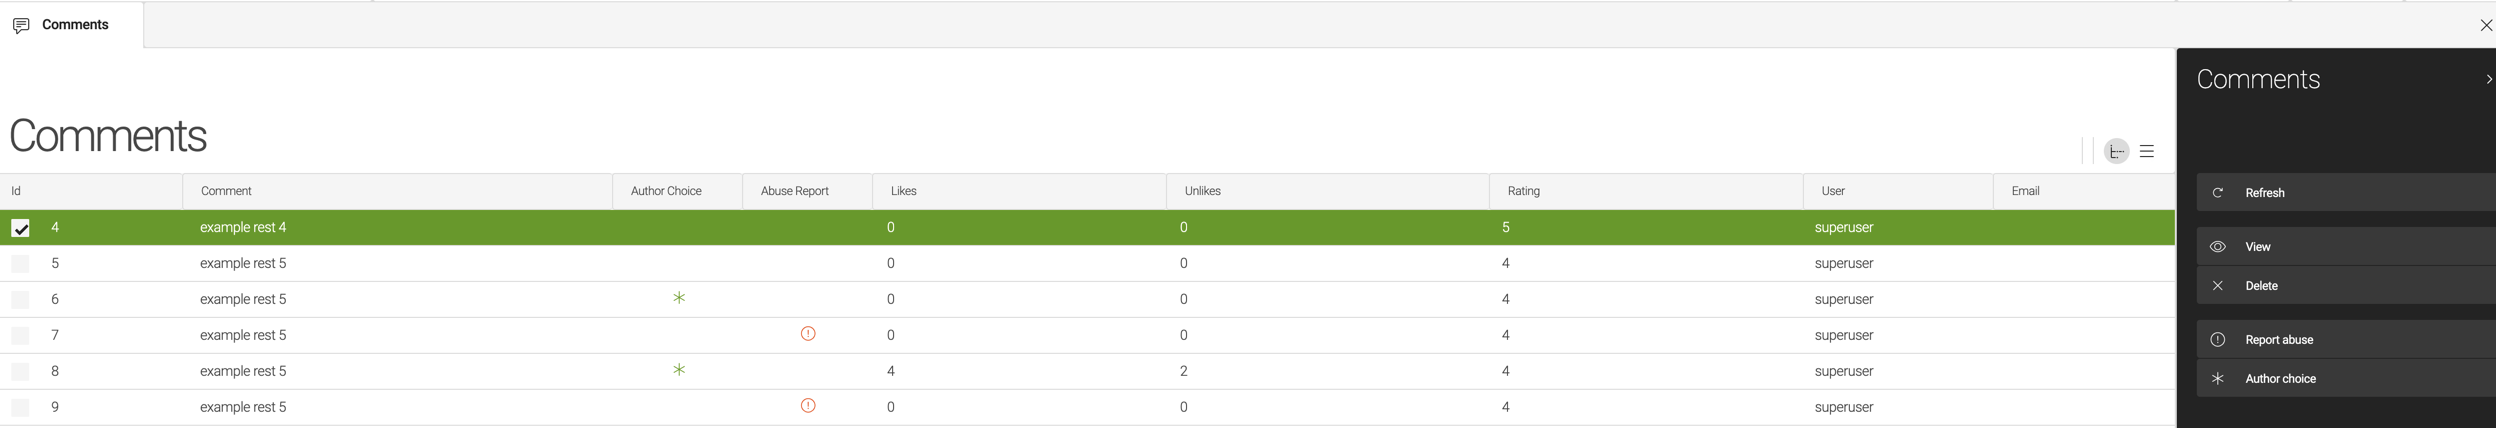Close the Comments window
Screen dimensions: 2496x428
pos(2485,25)
